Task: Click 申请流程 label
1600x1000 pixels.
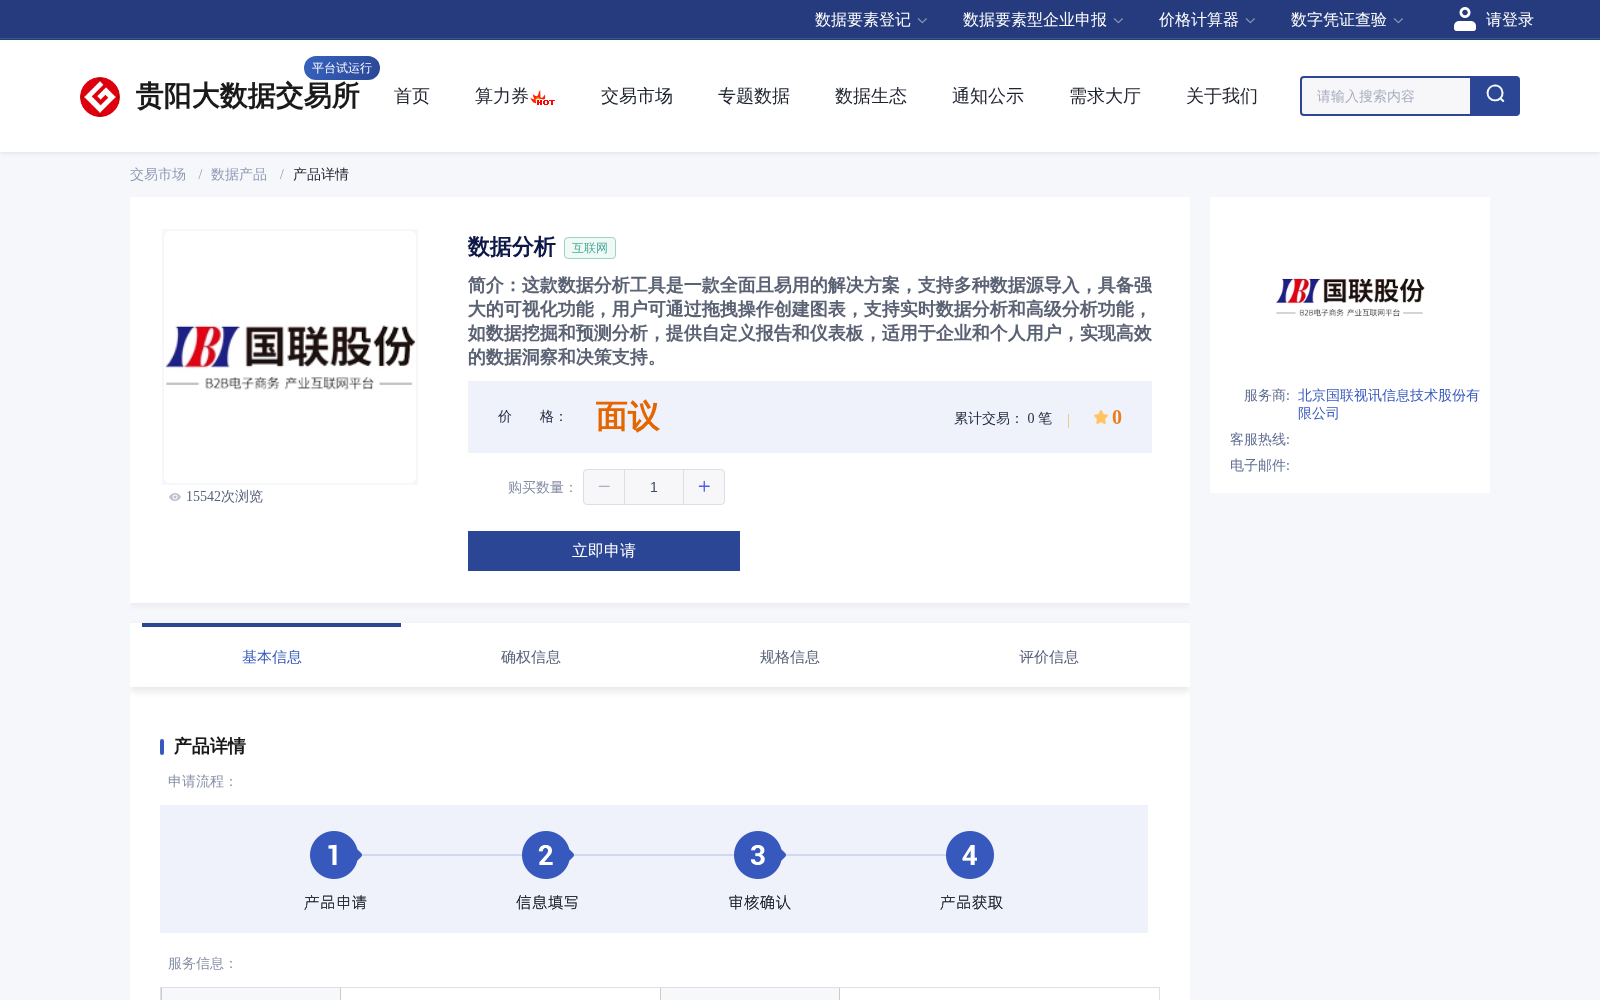Action: [x=201, y=781]
